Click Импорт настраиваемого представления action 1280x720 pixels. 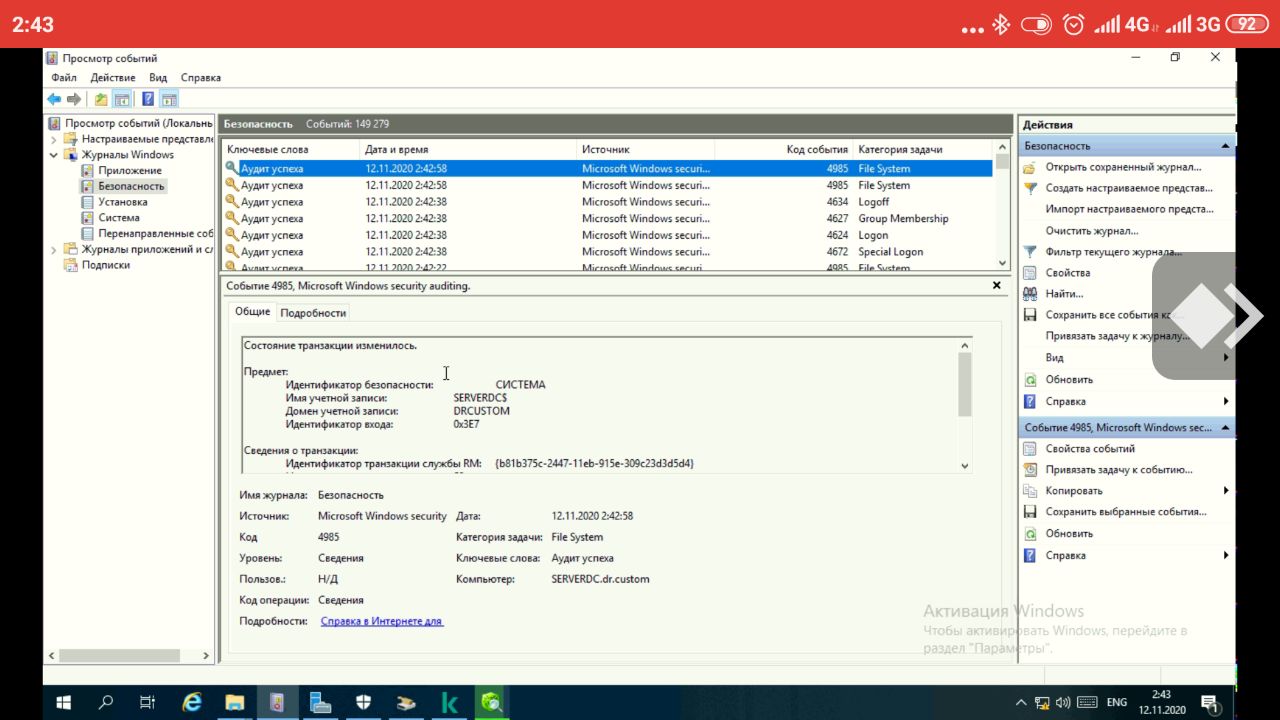pyautogui.click(x=1129, y=209)
